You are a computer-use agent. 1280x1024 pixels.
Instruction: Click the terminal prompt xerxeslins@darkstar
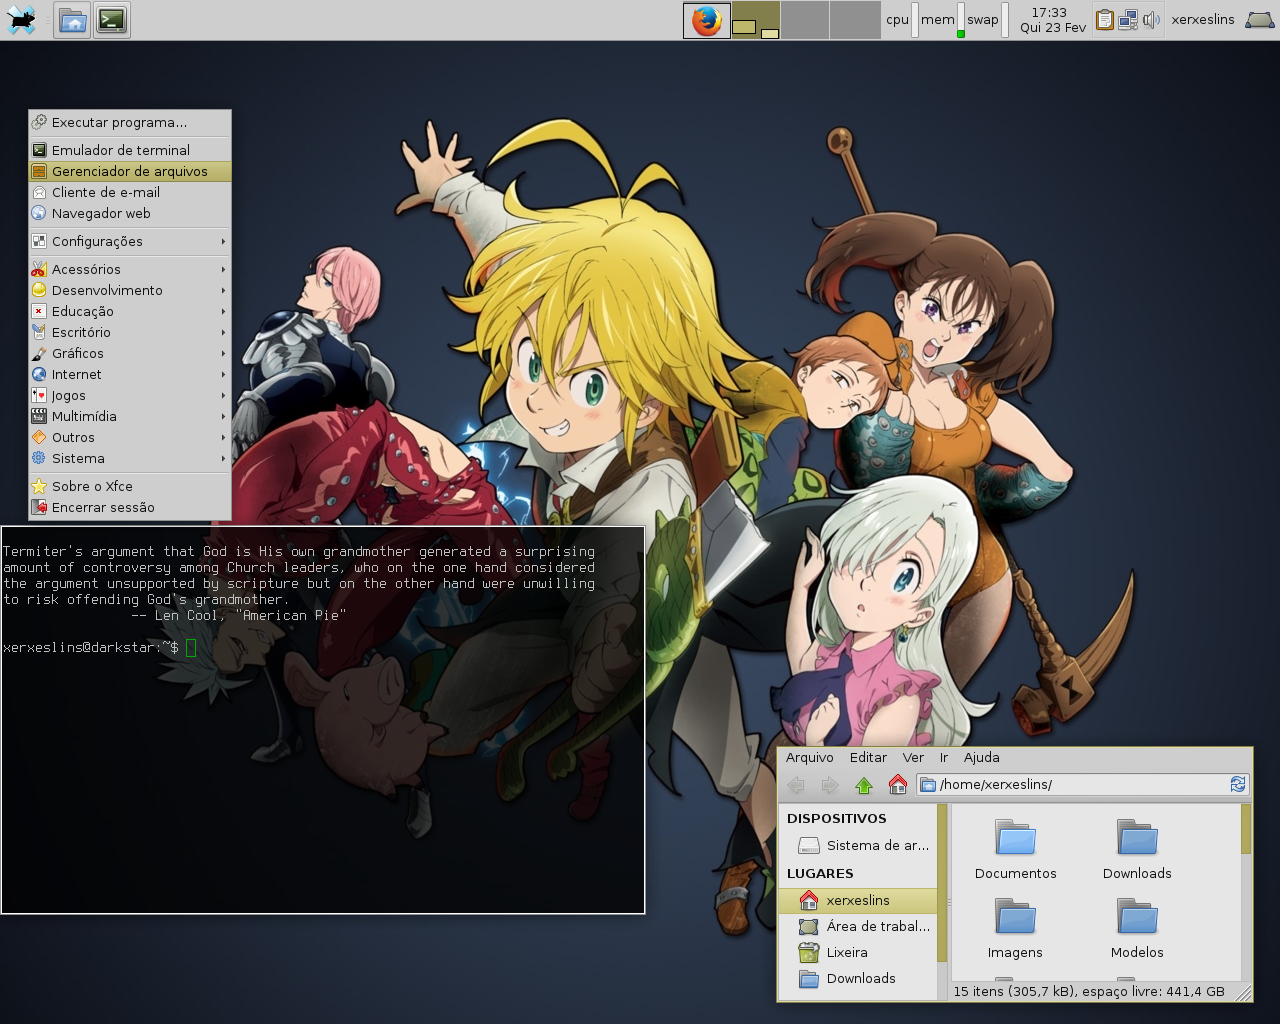[x=90, y=648]
